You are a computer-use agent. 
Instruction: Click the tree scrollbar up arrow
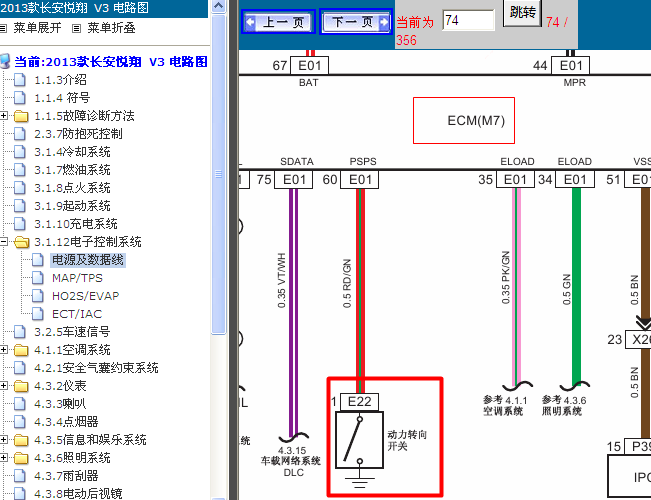[x=218, y=6]
